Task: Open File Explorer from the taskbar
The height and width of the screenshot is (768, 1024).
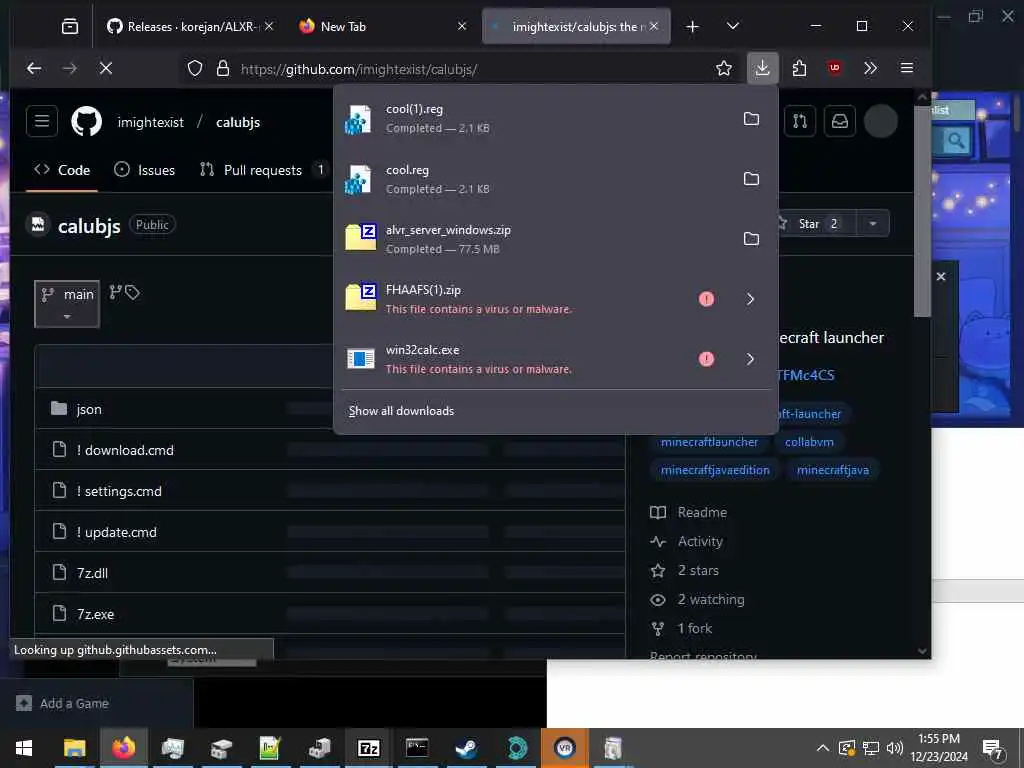Action: pyautogui.click(x=74, y=748)
